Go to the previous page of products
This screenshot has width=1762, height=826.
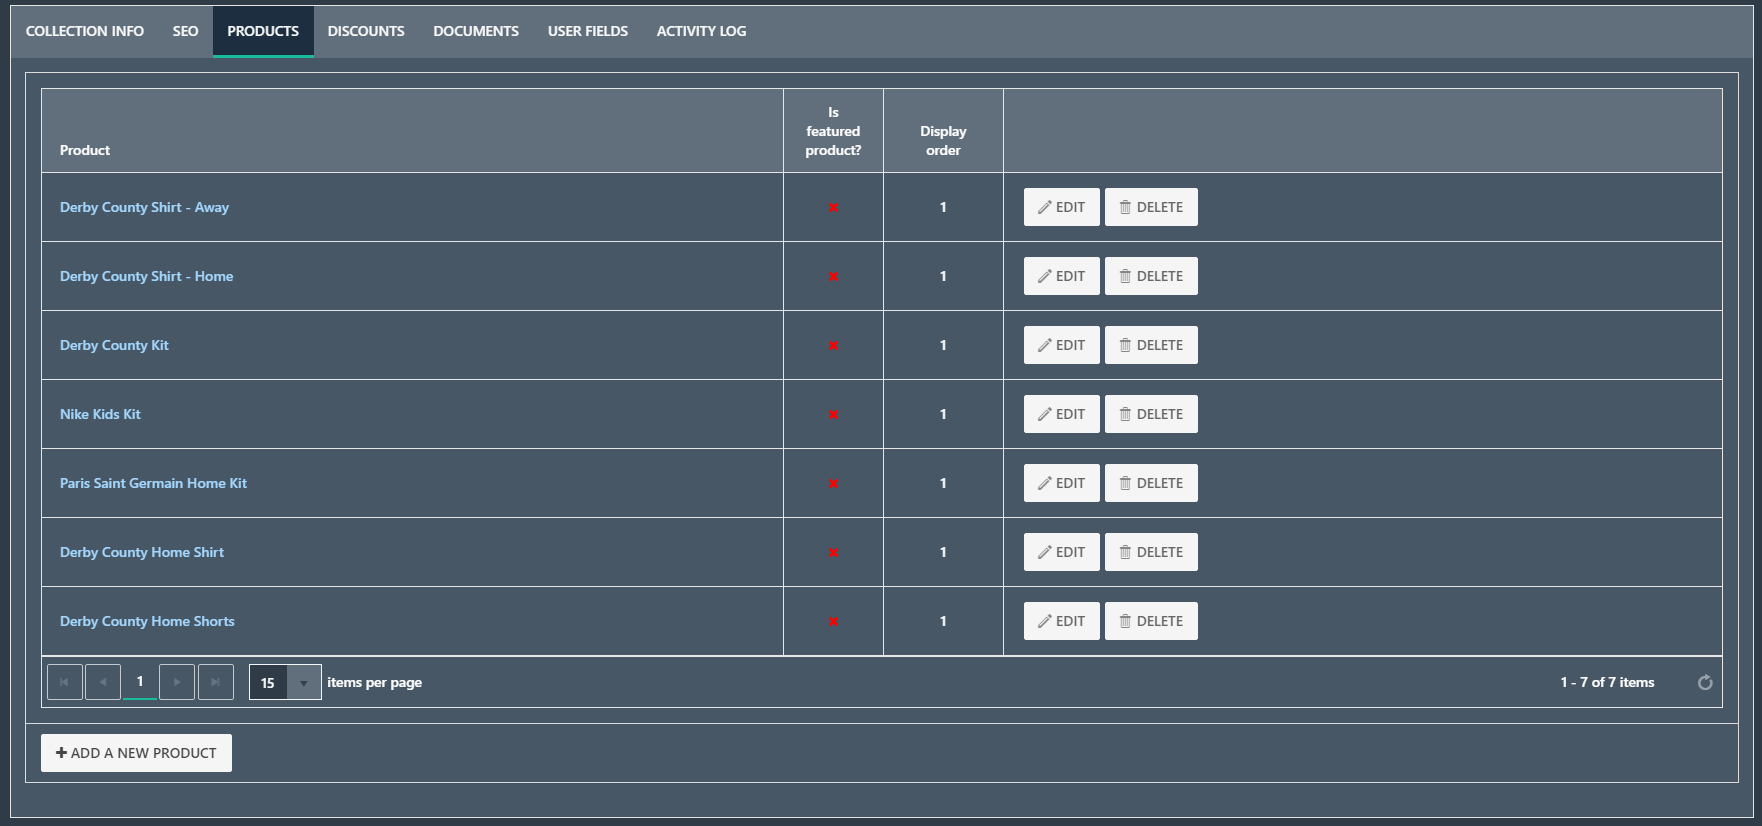(x=103, y=682)
